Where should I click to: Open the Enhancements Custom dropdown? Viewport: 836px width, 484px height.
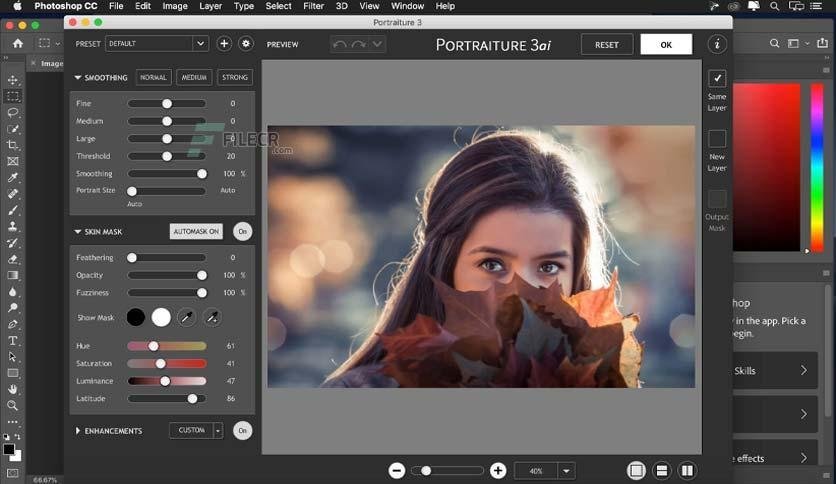click(x=218, y=431)
